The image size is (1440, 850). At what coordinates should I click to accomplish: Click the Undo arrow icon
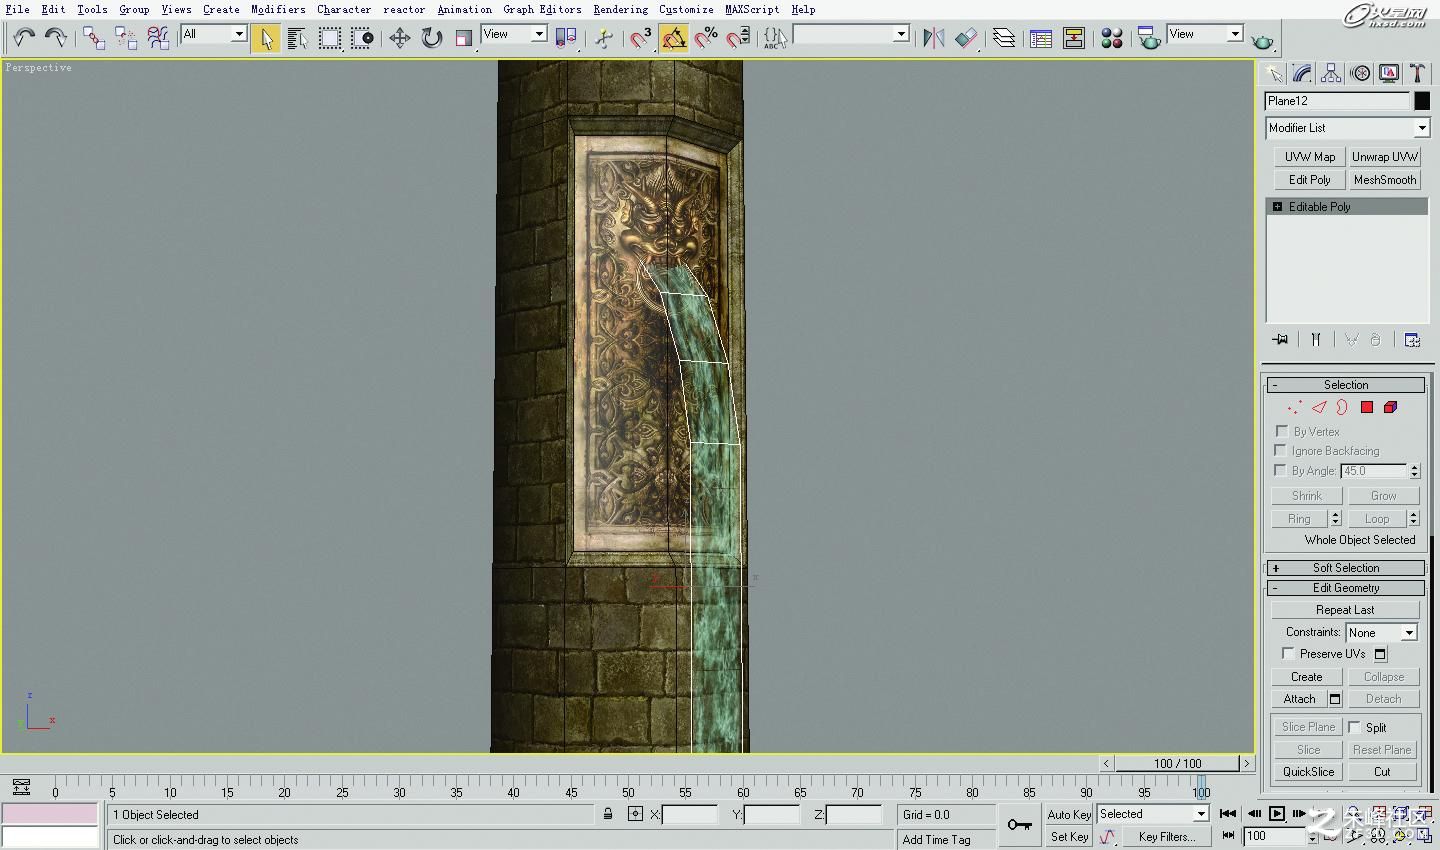[24, 38]
